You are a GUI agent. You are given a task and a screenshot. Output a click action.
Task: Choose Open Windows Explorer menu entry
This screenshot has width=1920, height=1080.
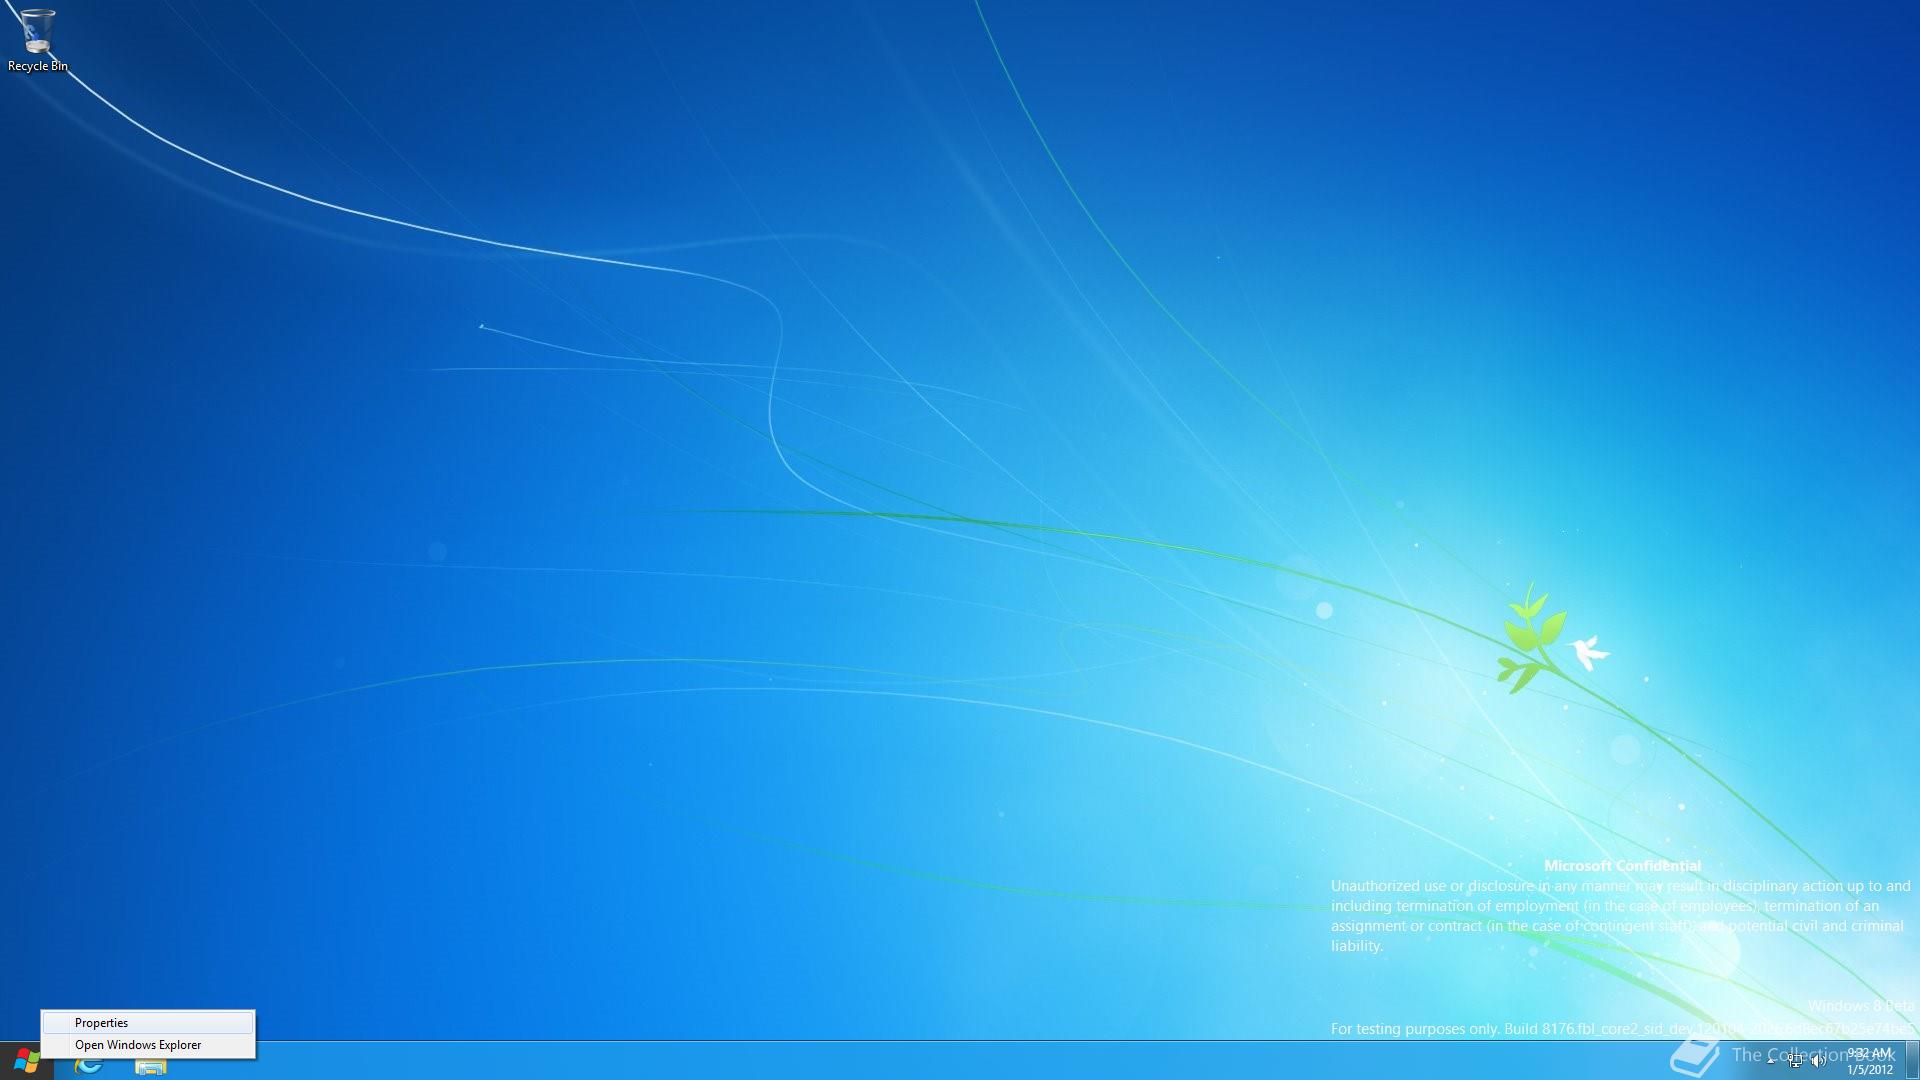[x=138, y=1045]
